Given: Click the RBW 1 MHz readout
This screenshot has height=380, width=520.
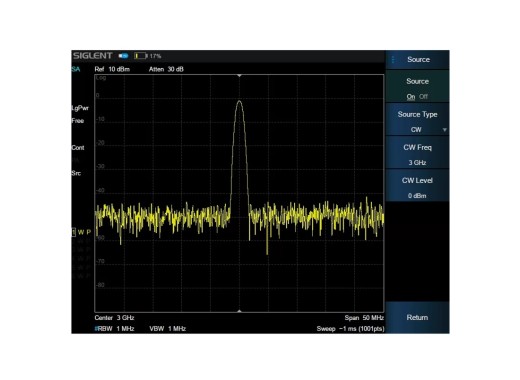Looking at the screenshot, I should (115, 329).
